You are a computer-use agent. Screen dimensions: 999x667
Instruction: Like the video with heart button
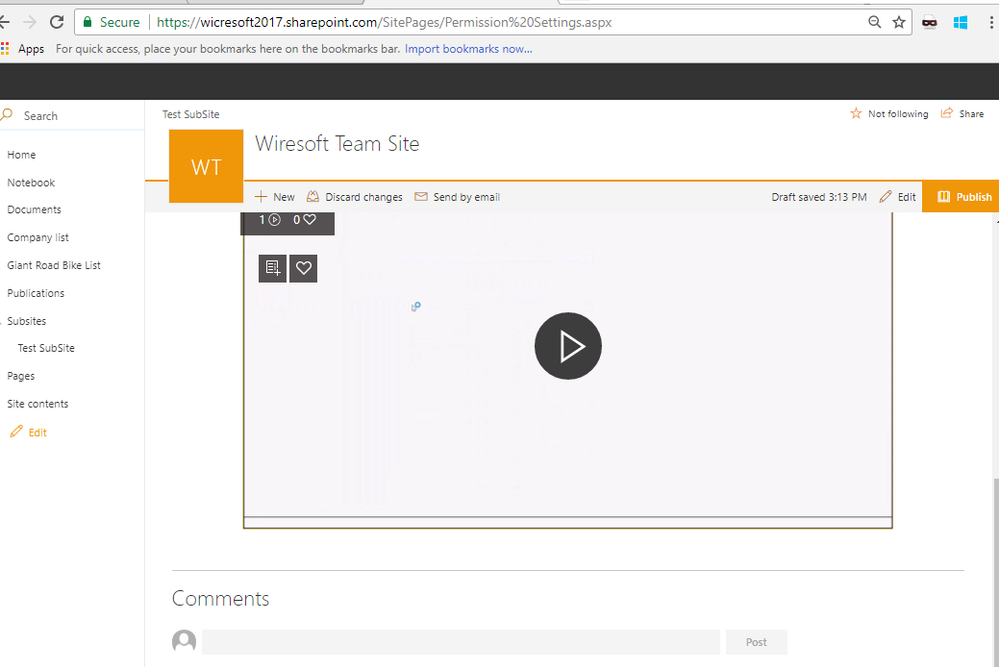pyautogui.click(x=303, y=268)
